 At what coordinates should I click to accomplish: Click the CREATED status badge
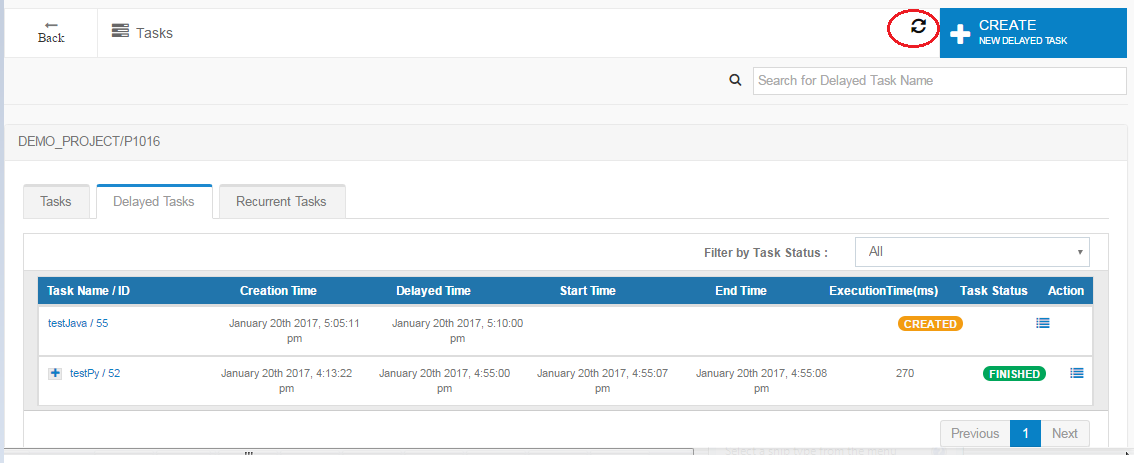point(930,324)
